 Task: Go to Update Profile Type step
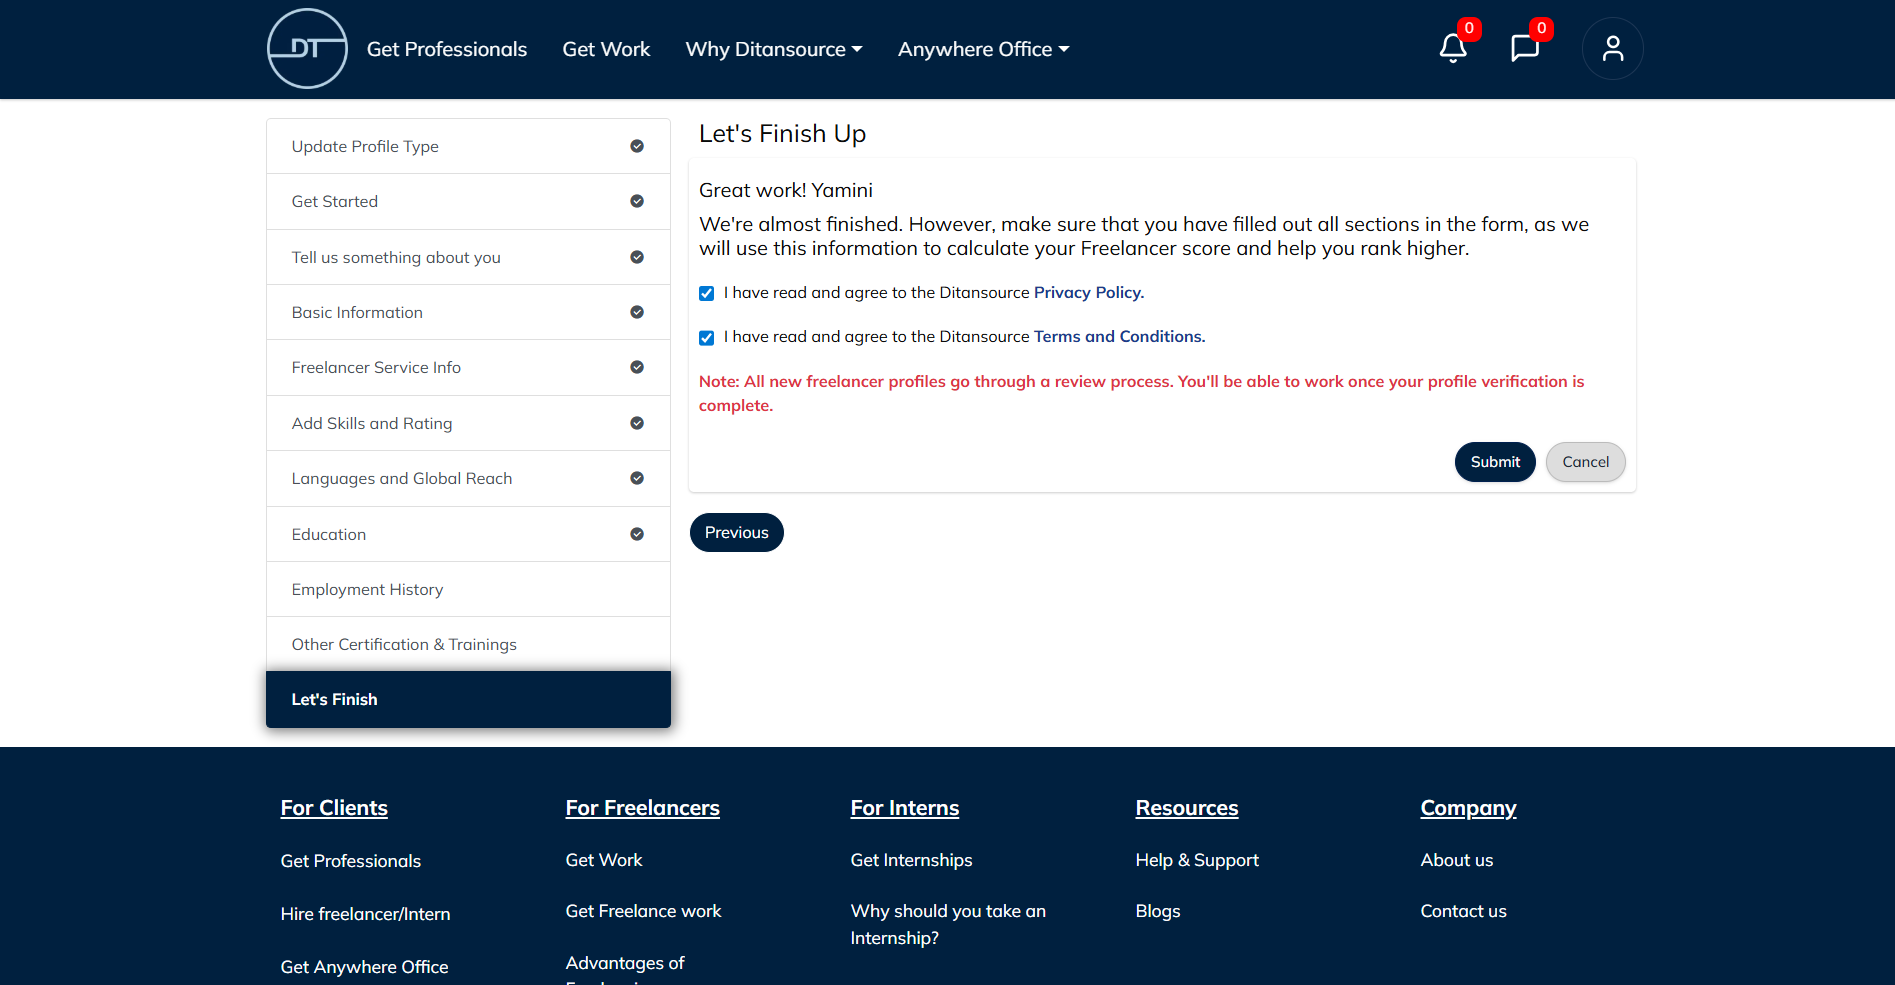pyautogui.click(x=468, y=147)
